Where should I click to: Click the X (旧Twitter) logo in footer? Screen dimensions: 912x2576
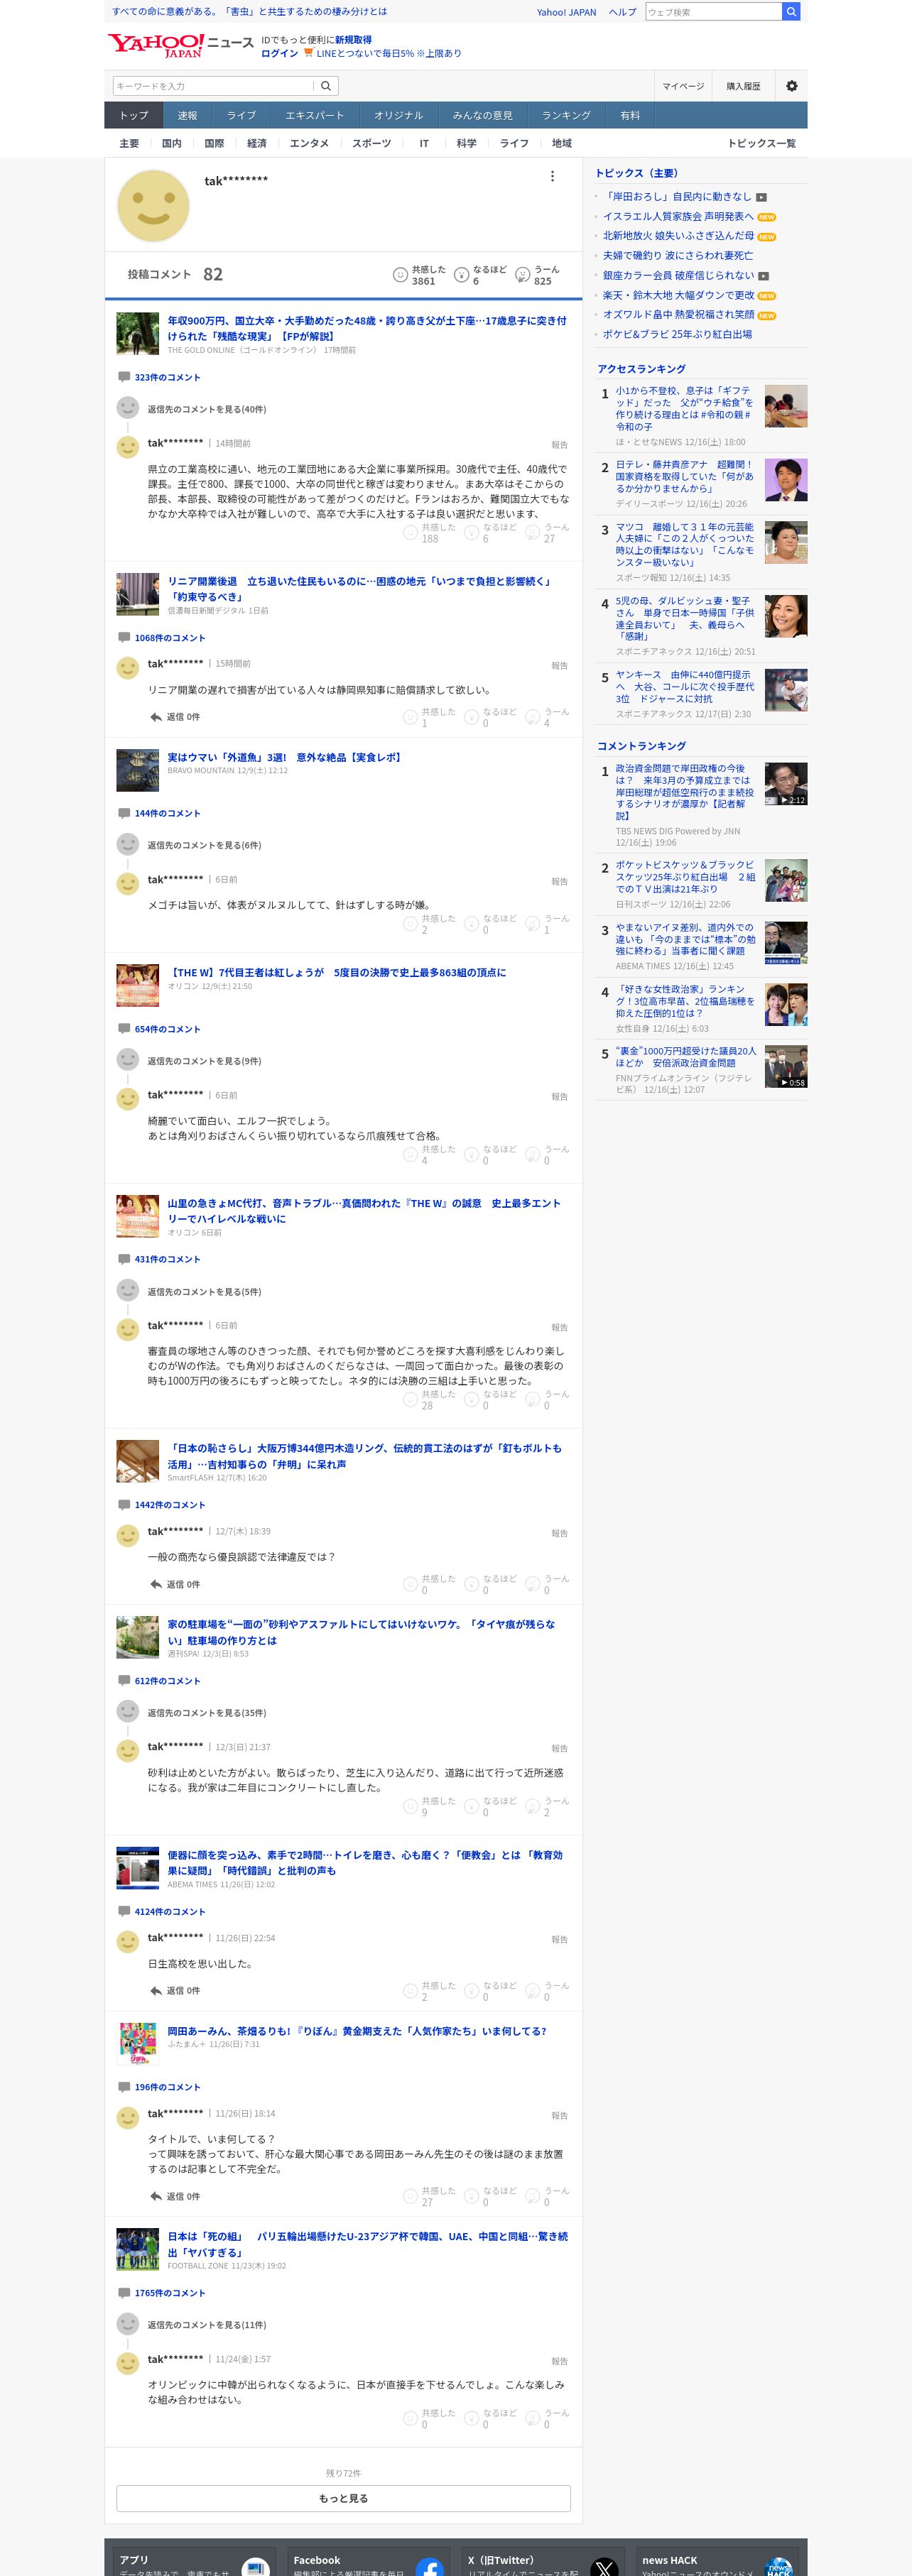point(604,2567)
